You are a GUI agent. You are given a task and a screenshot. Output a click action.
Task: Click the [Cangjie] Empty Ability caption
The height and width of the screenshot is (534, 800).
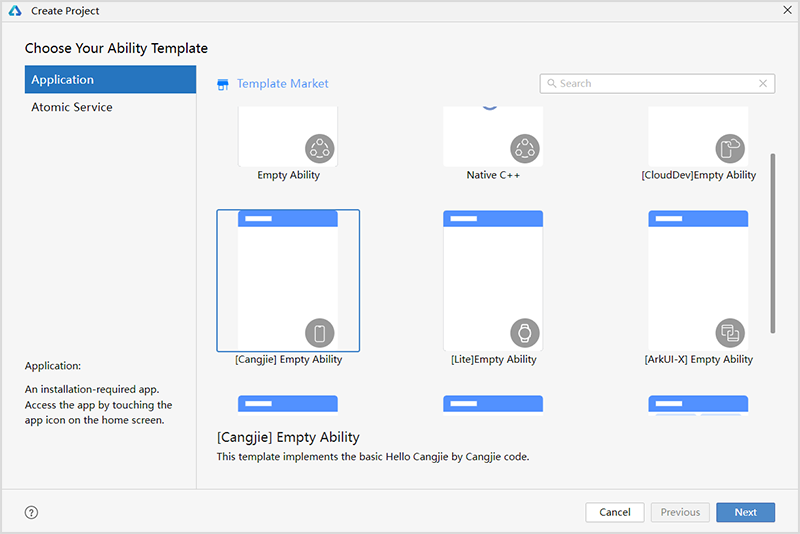(288, 360)
